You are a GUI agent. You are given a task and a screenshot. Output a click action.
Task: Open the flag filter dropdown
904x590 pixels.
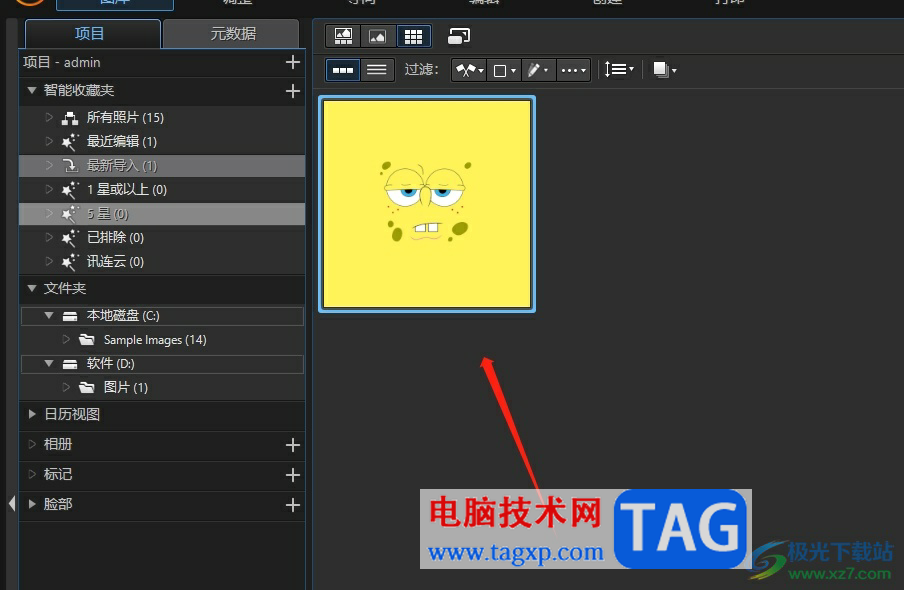tap(469, 70)
